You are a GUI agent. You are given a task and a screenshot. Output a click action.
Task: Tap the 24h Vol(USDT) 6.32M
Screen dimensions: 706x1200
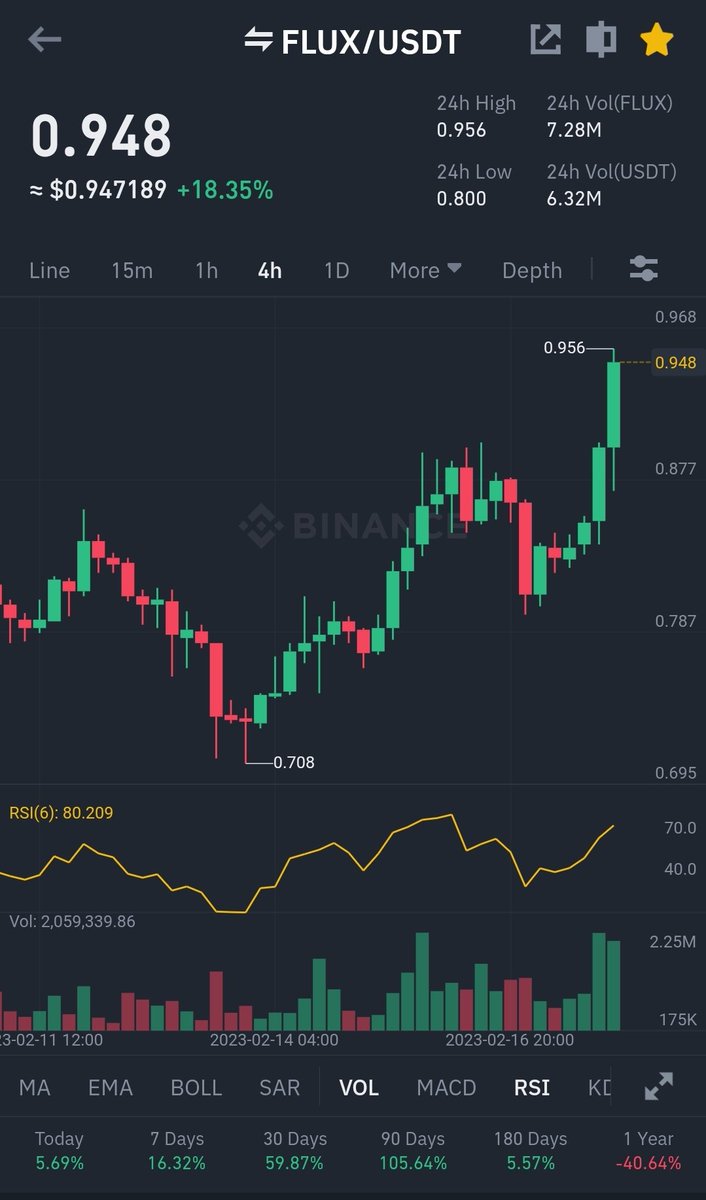(574, 198)
